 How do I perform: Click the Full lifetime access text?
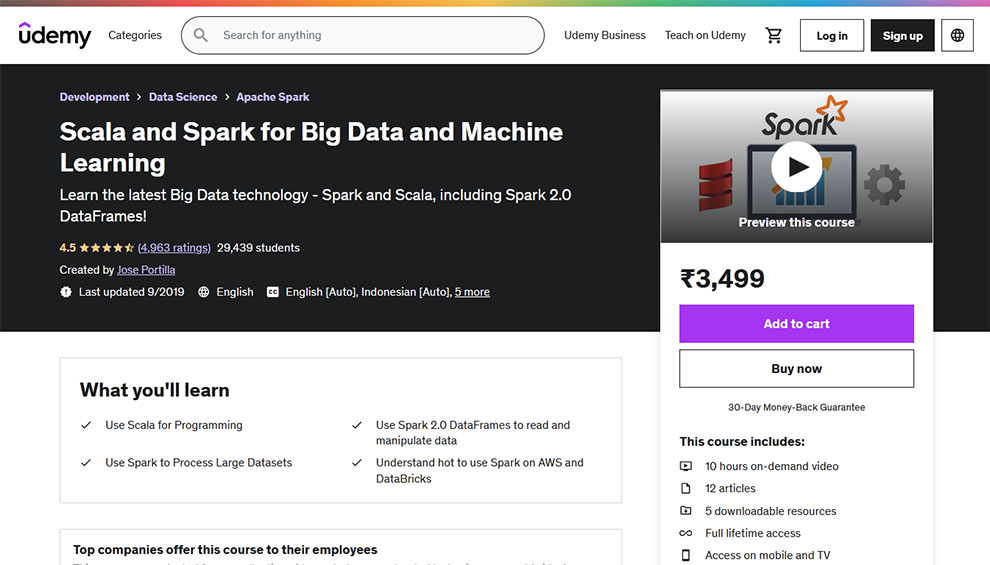[x=753, y=533]
